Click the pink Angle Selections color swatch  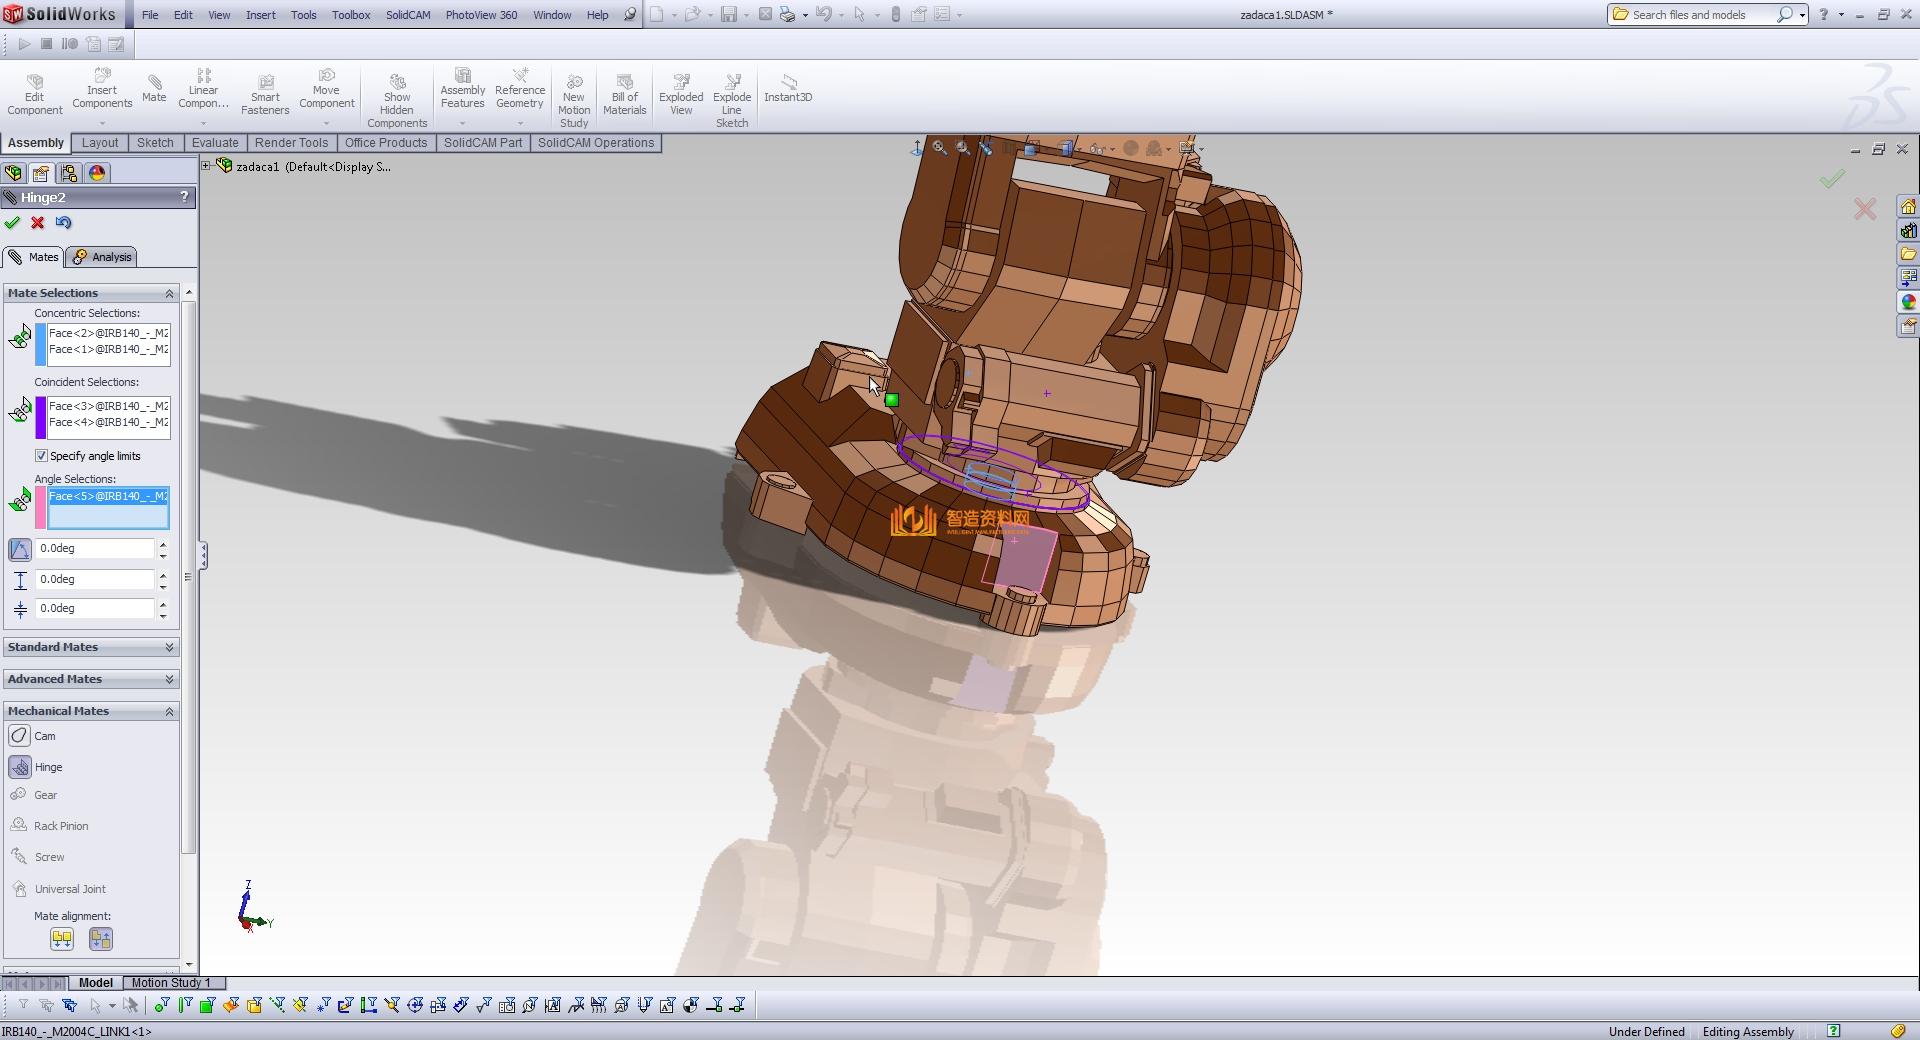click(x=41, y=508)
